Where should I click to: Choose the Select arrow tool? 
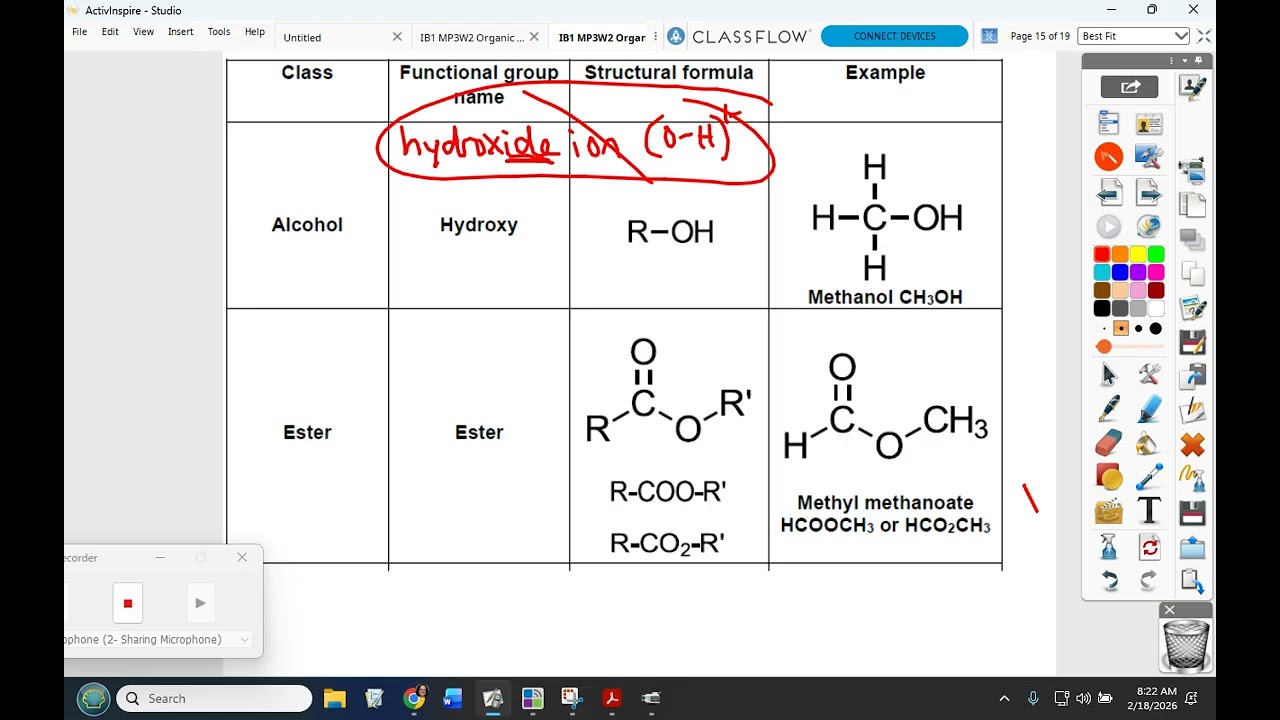(x=1109, y=375)
